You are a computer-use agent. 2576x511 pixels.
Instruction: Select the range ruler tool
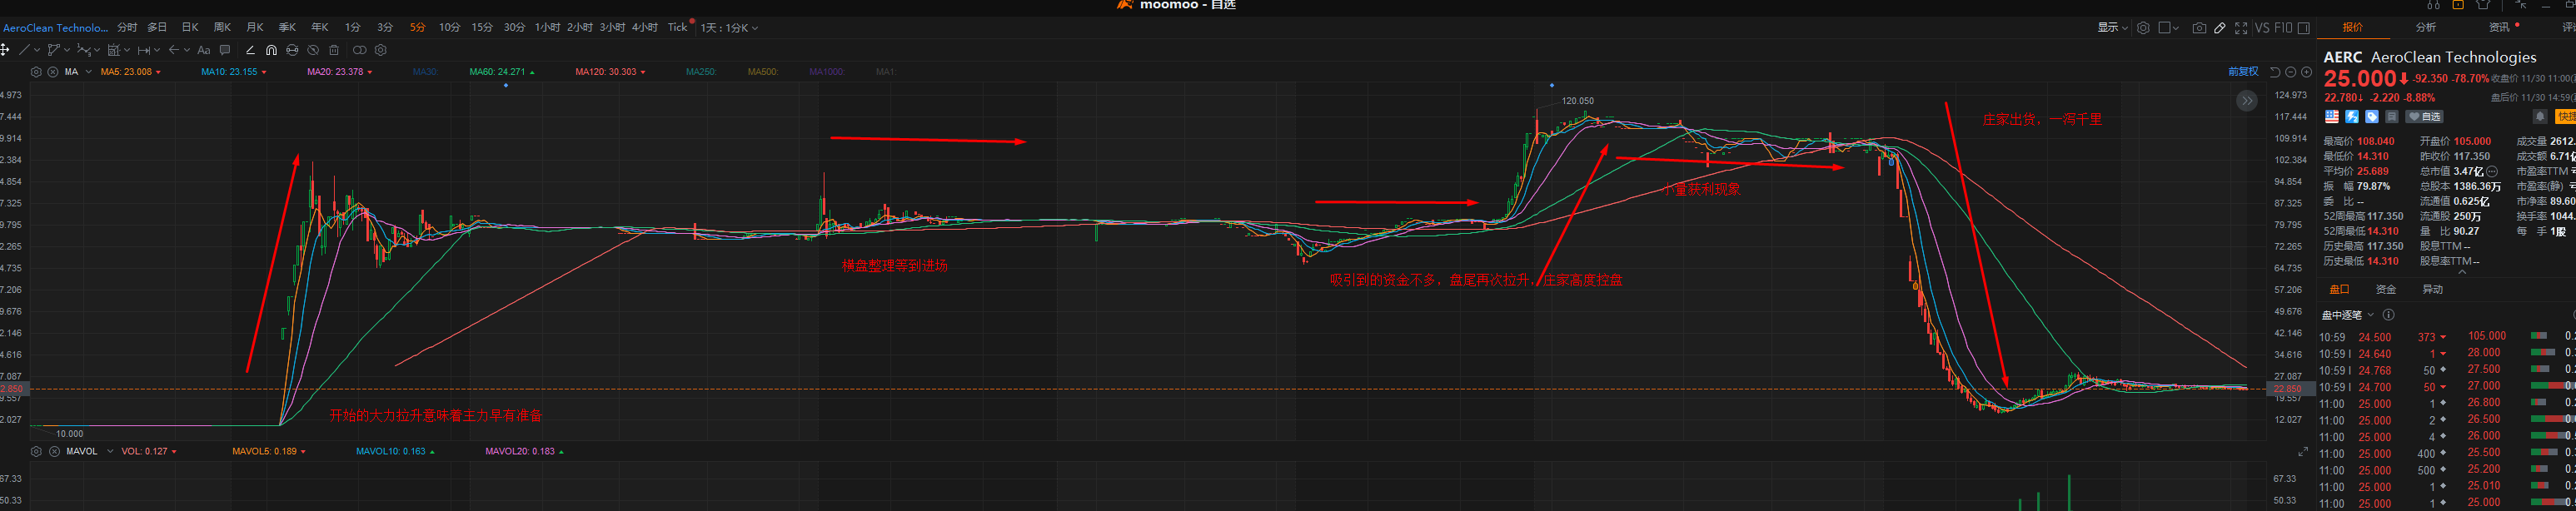[144, 50]
